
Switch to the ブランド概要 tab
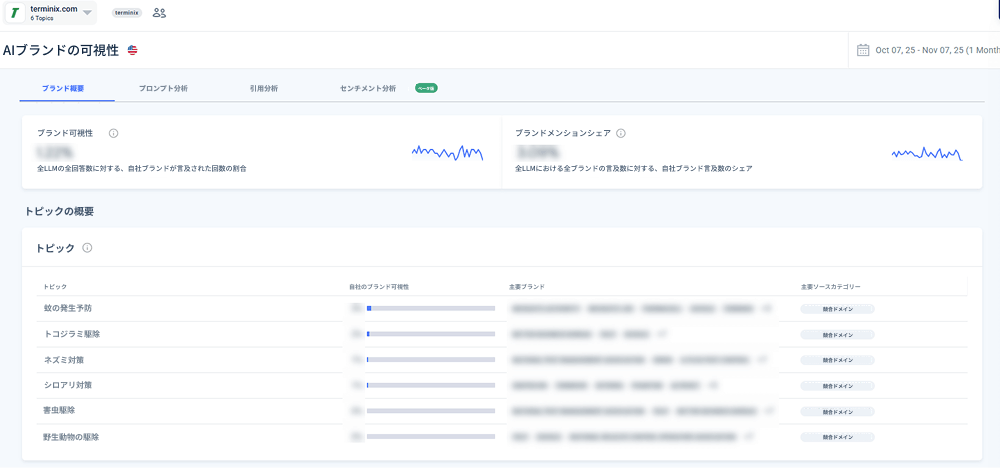63,89
